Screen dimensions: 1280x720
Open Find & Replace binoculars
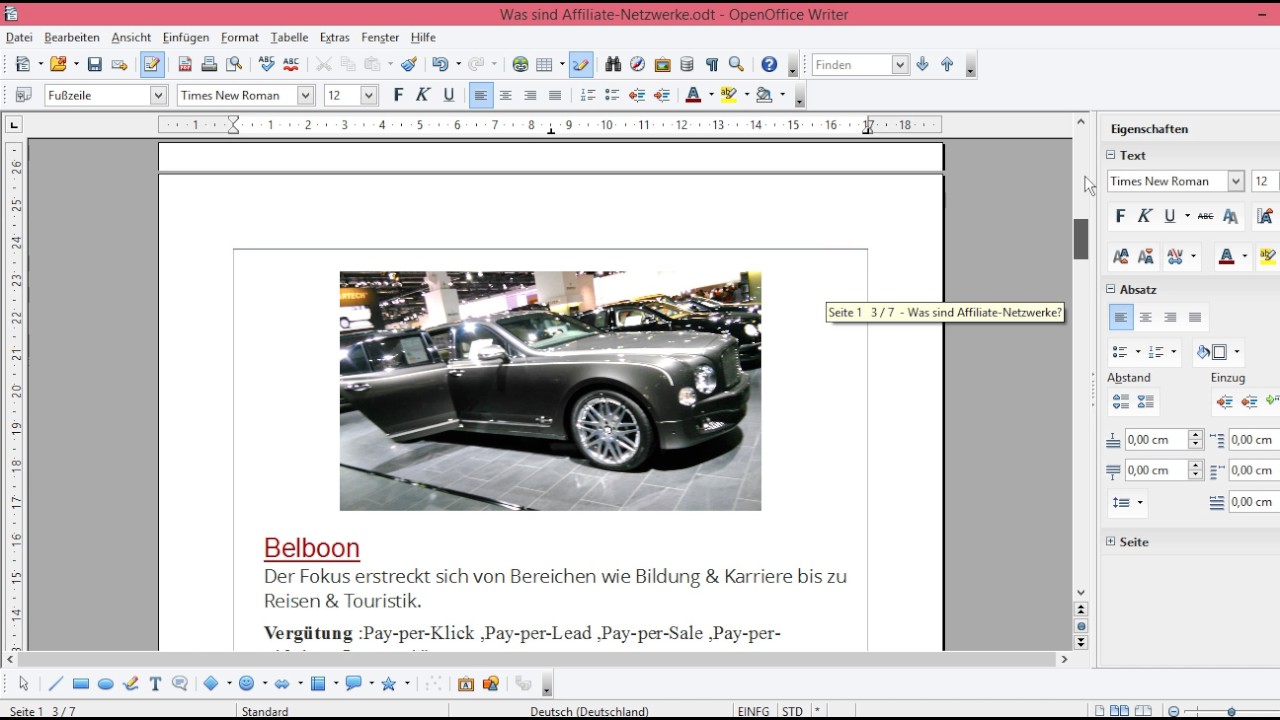(x=613, y=64)
